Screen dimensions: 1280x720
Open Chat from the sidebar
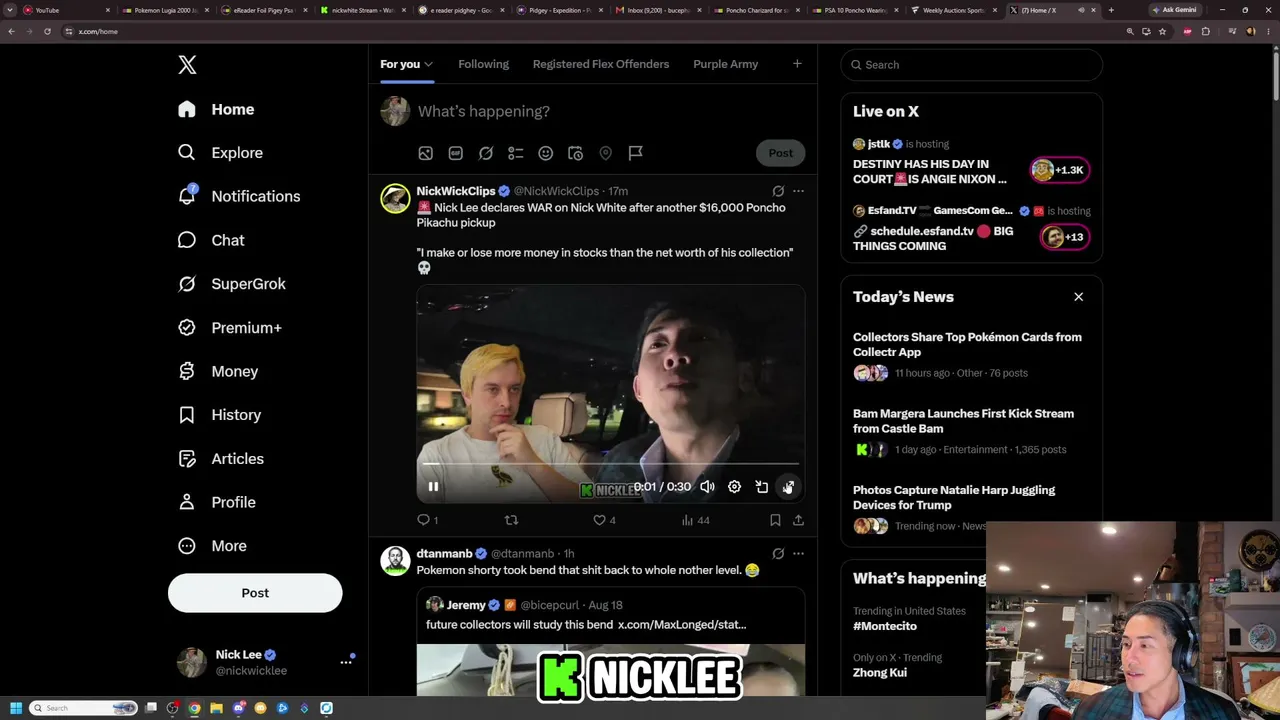point(211,240)
